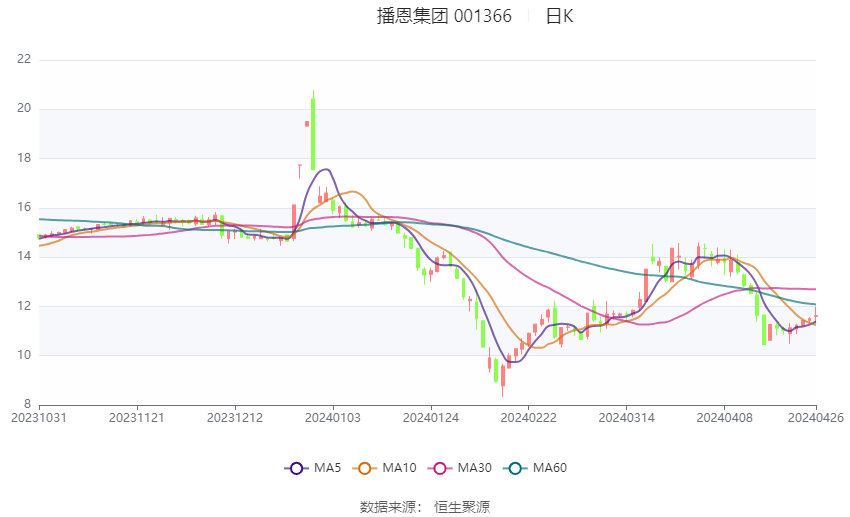Select the 20240222 date axis label
This screenshot has width=850, height=517.
[529, 418]
